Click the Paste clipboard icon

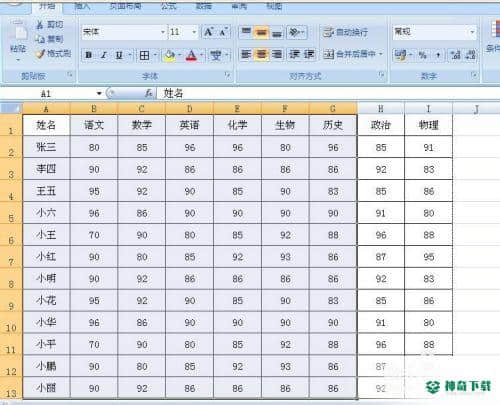(18, 32)
